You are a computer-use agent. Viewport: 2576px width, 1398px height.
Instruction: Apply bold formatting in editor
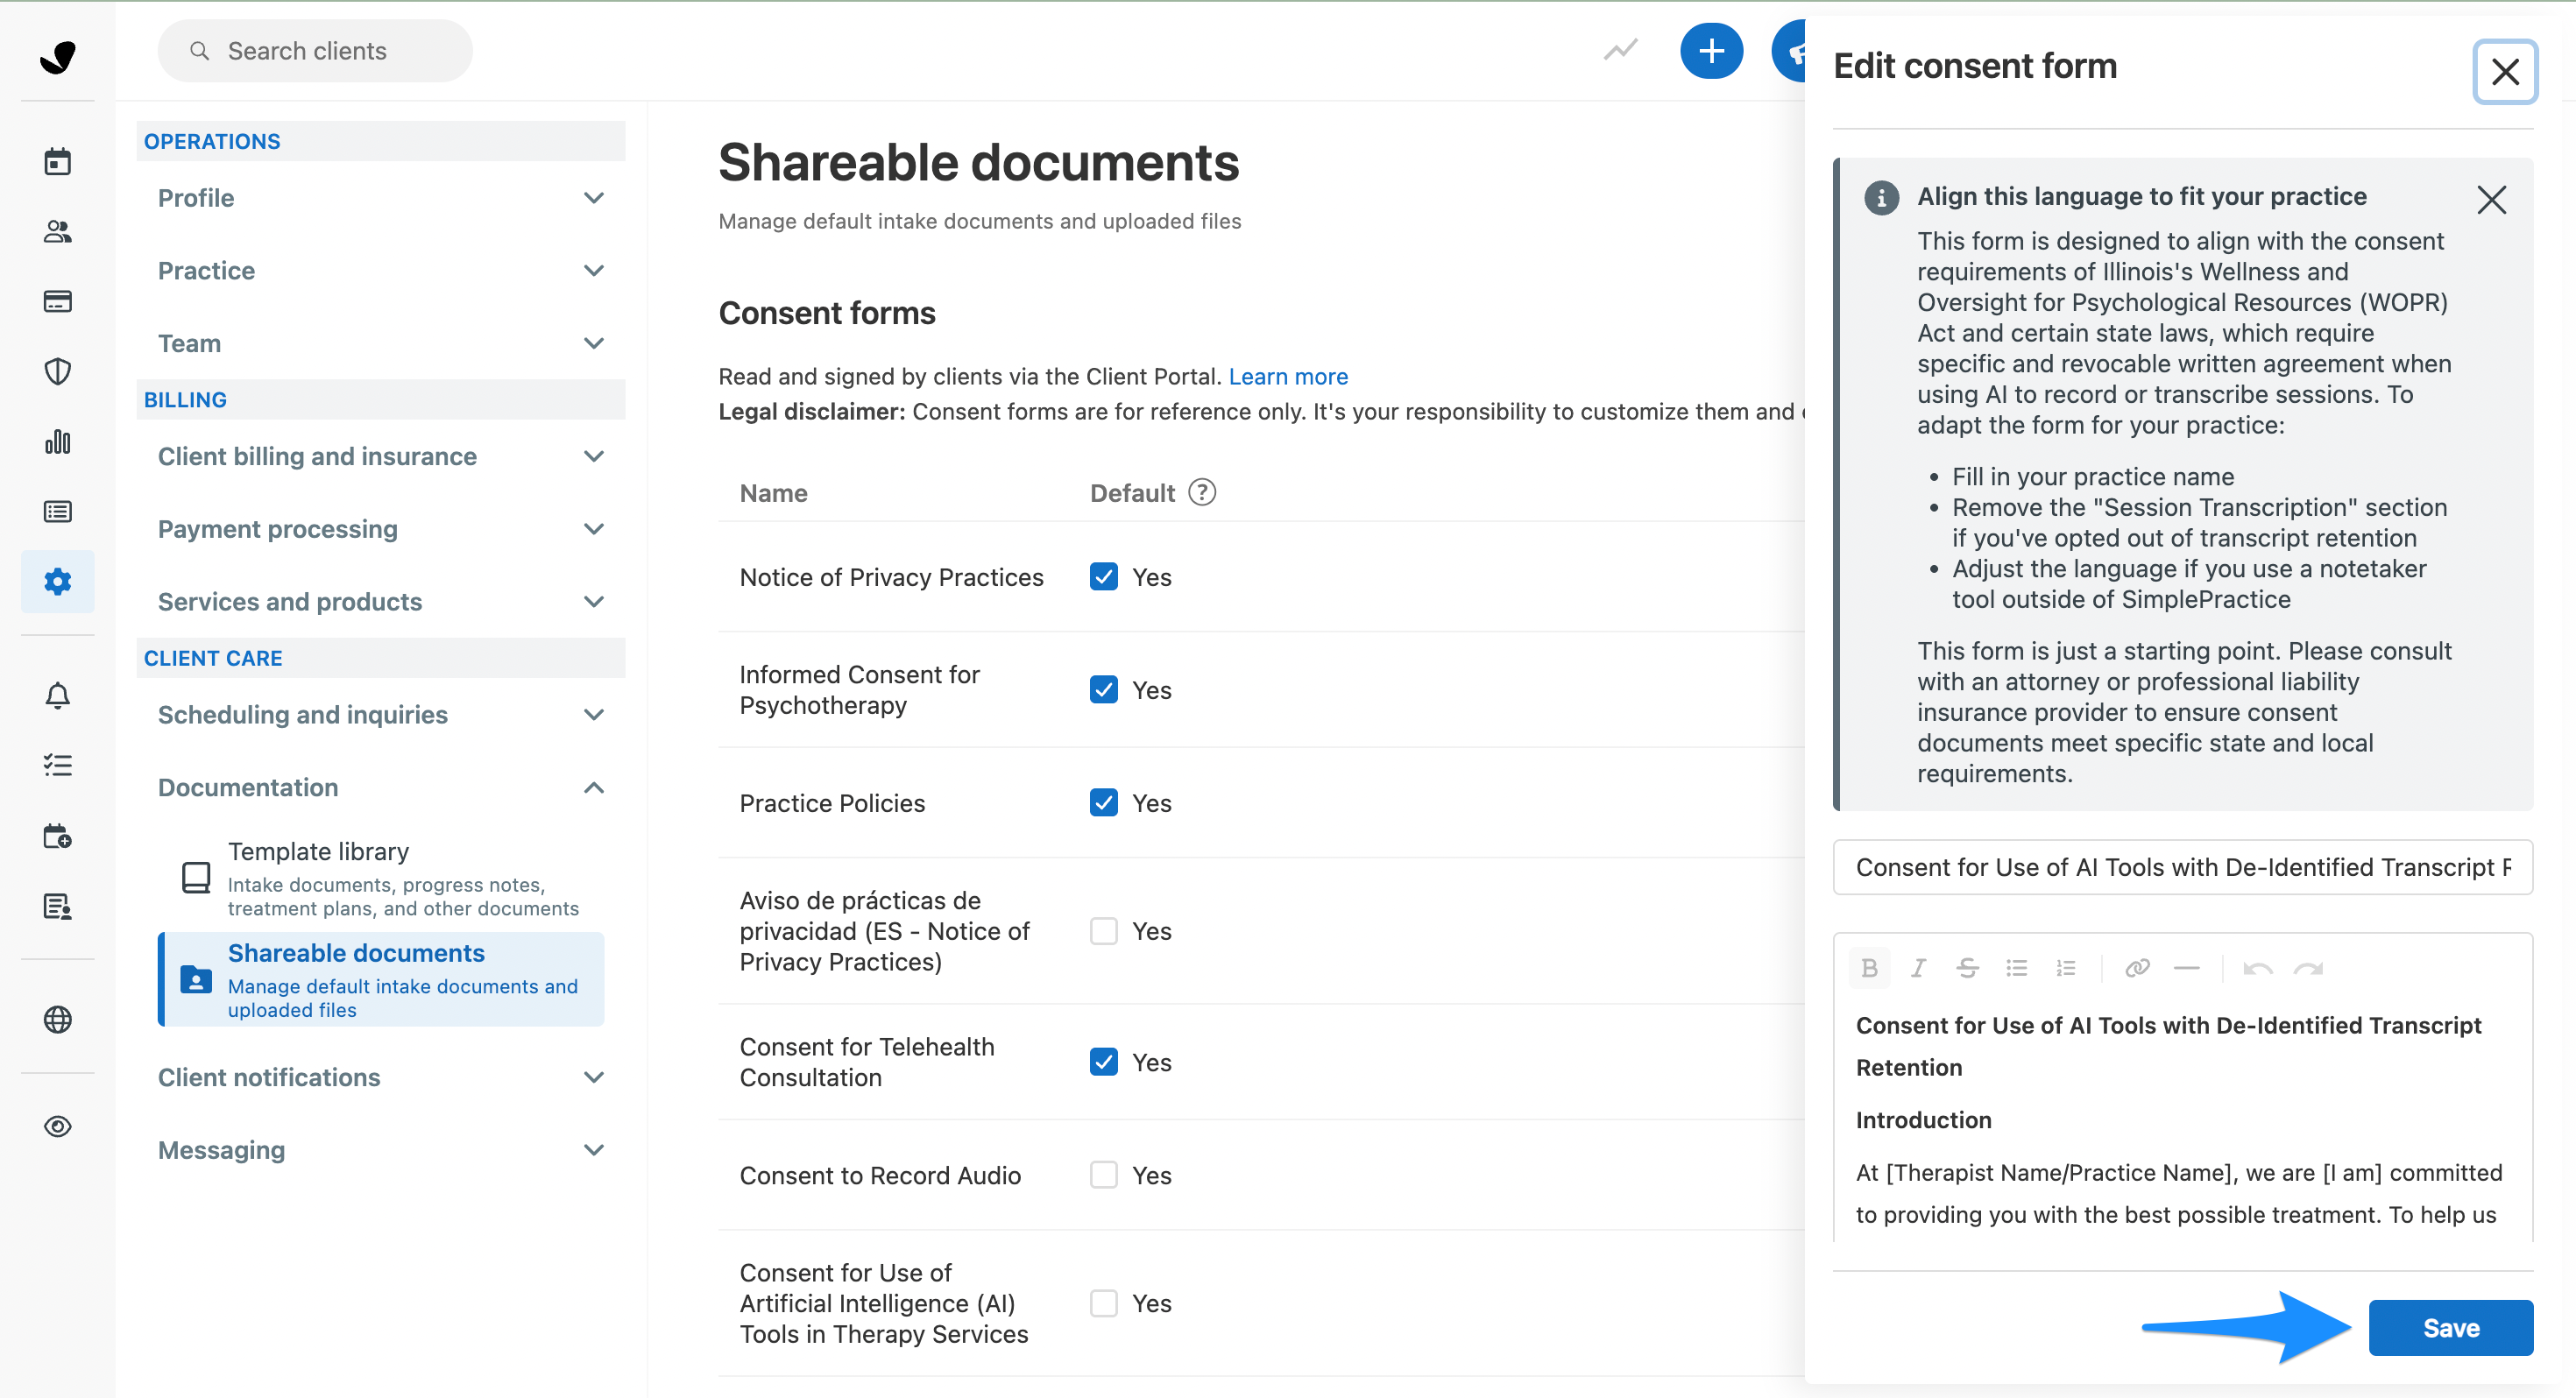click(x=1869, y=967)
